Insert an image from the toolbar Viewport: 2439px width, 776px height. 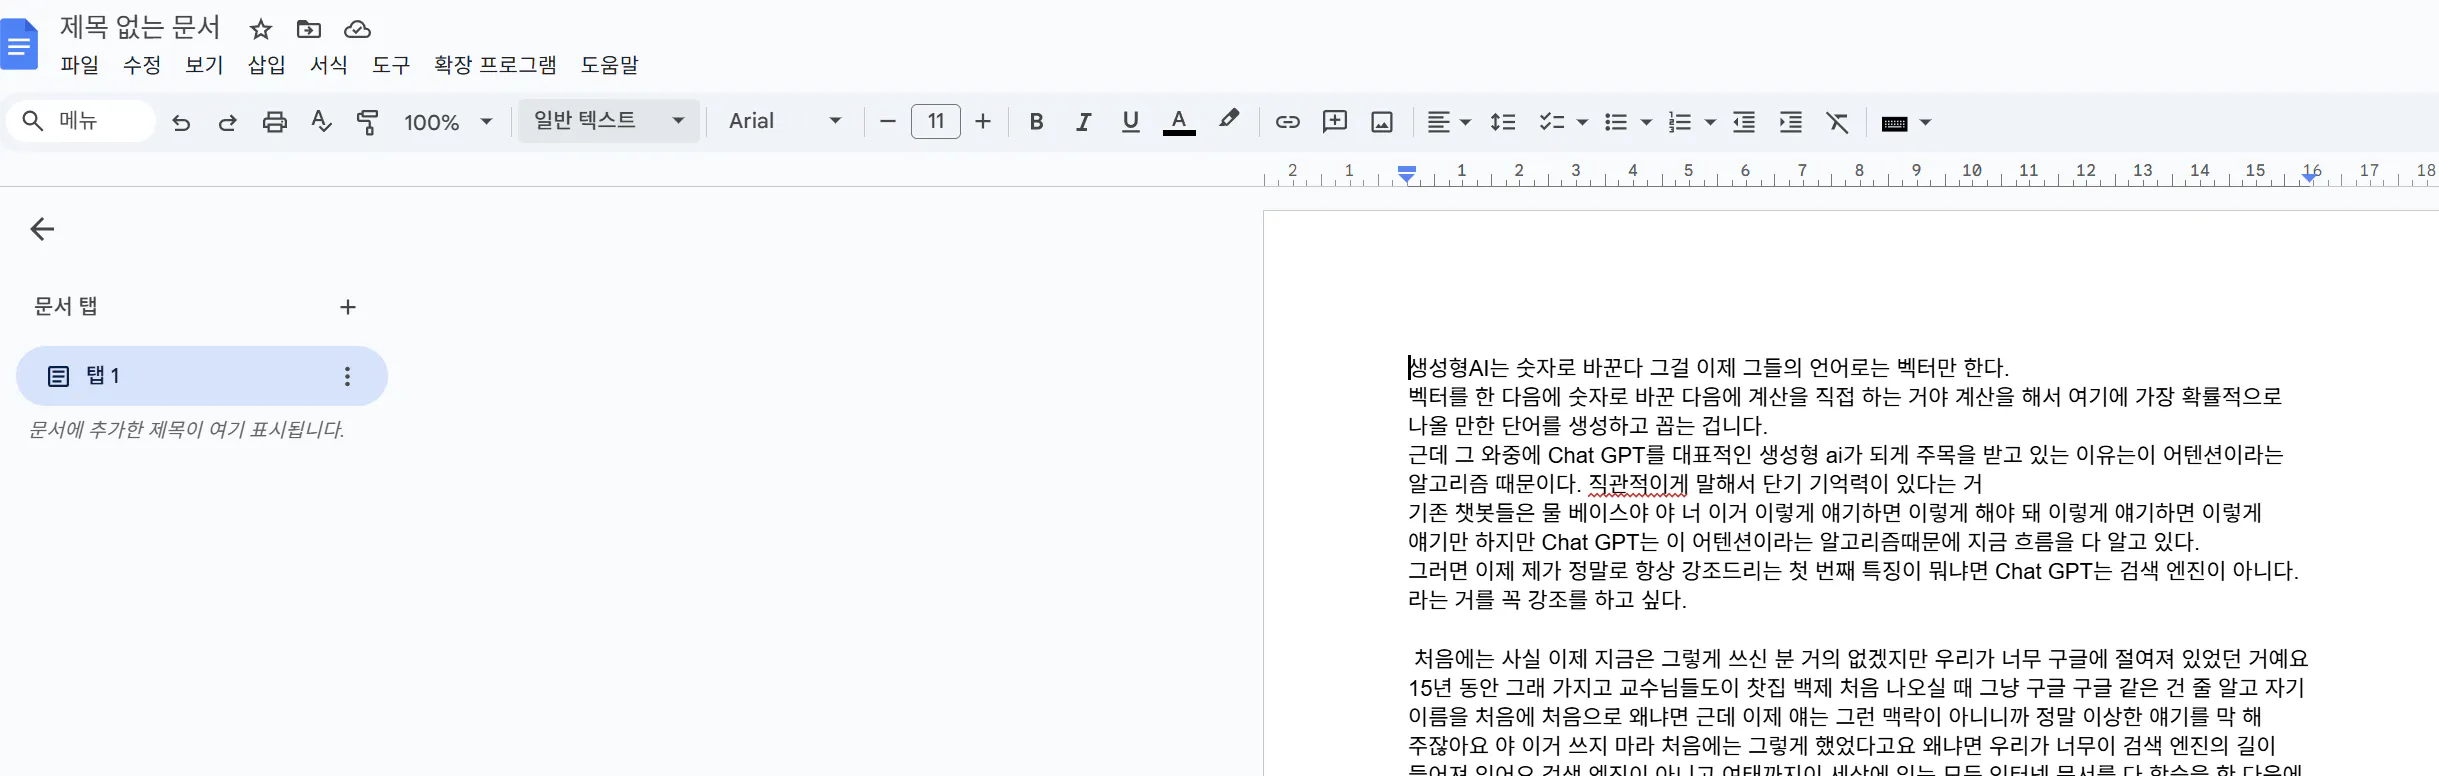(1382, 122)
